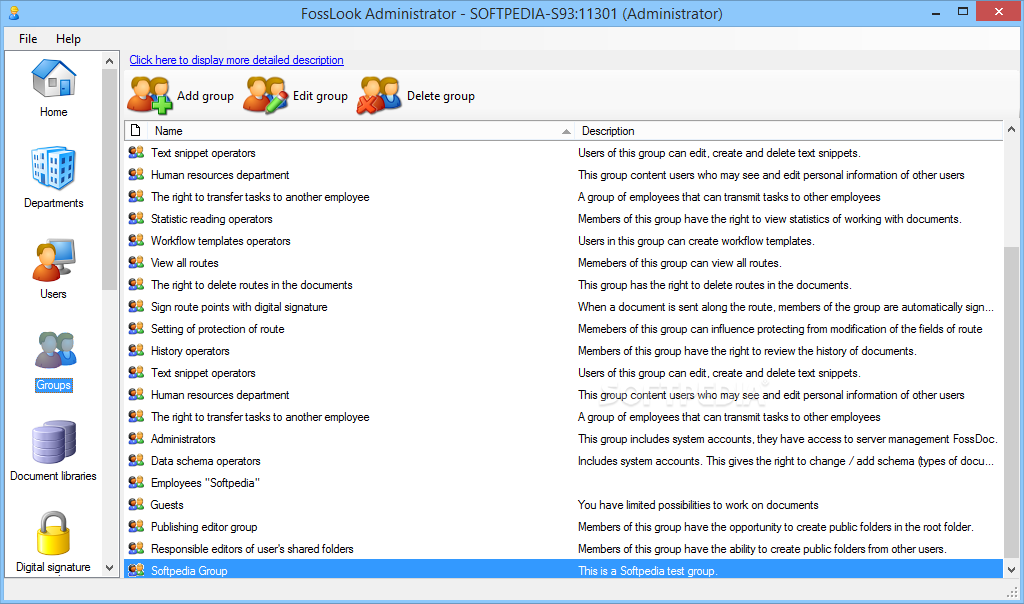Open the Document libraries icon
Viewport: 1024px width, 604px height.
click(54, 442)
